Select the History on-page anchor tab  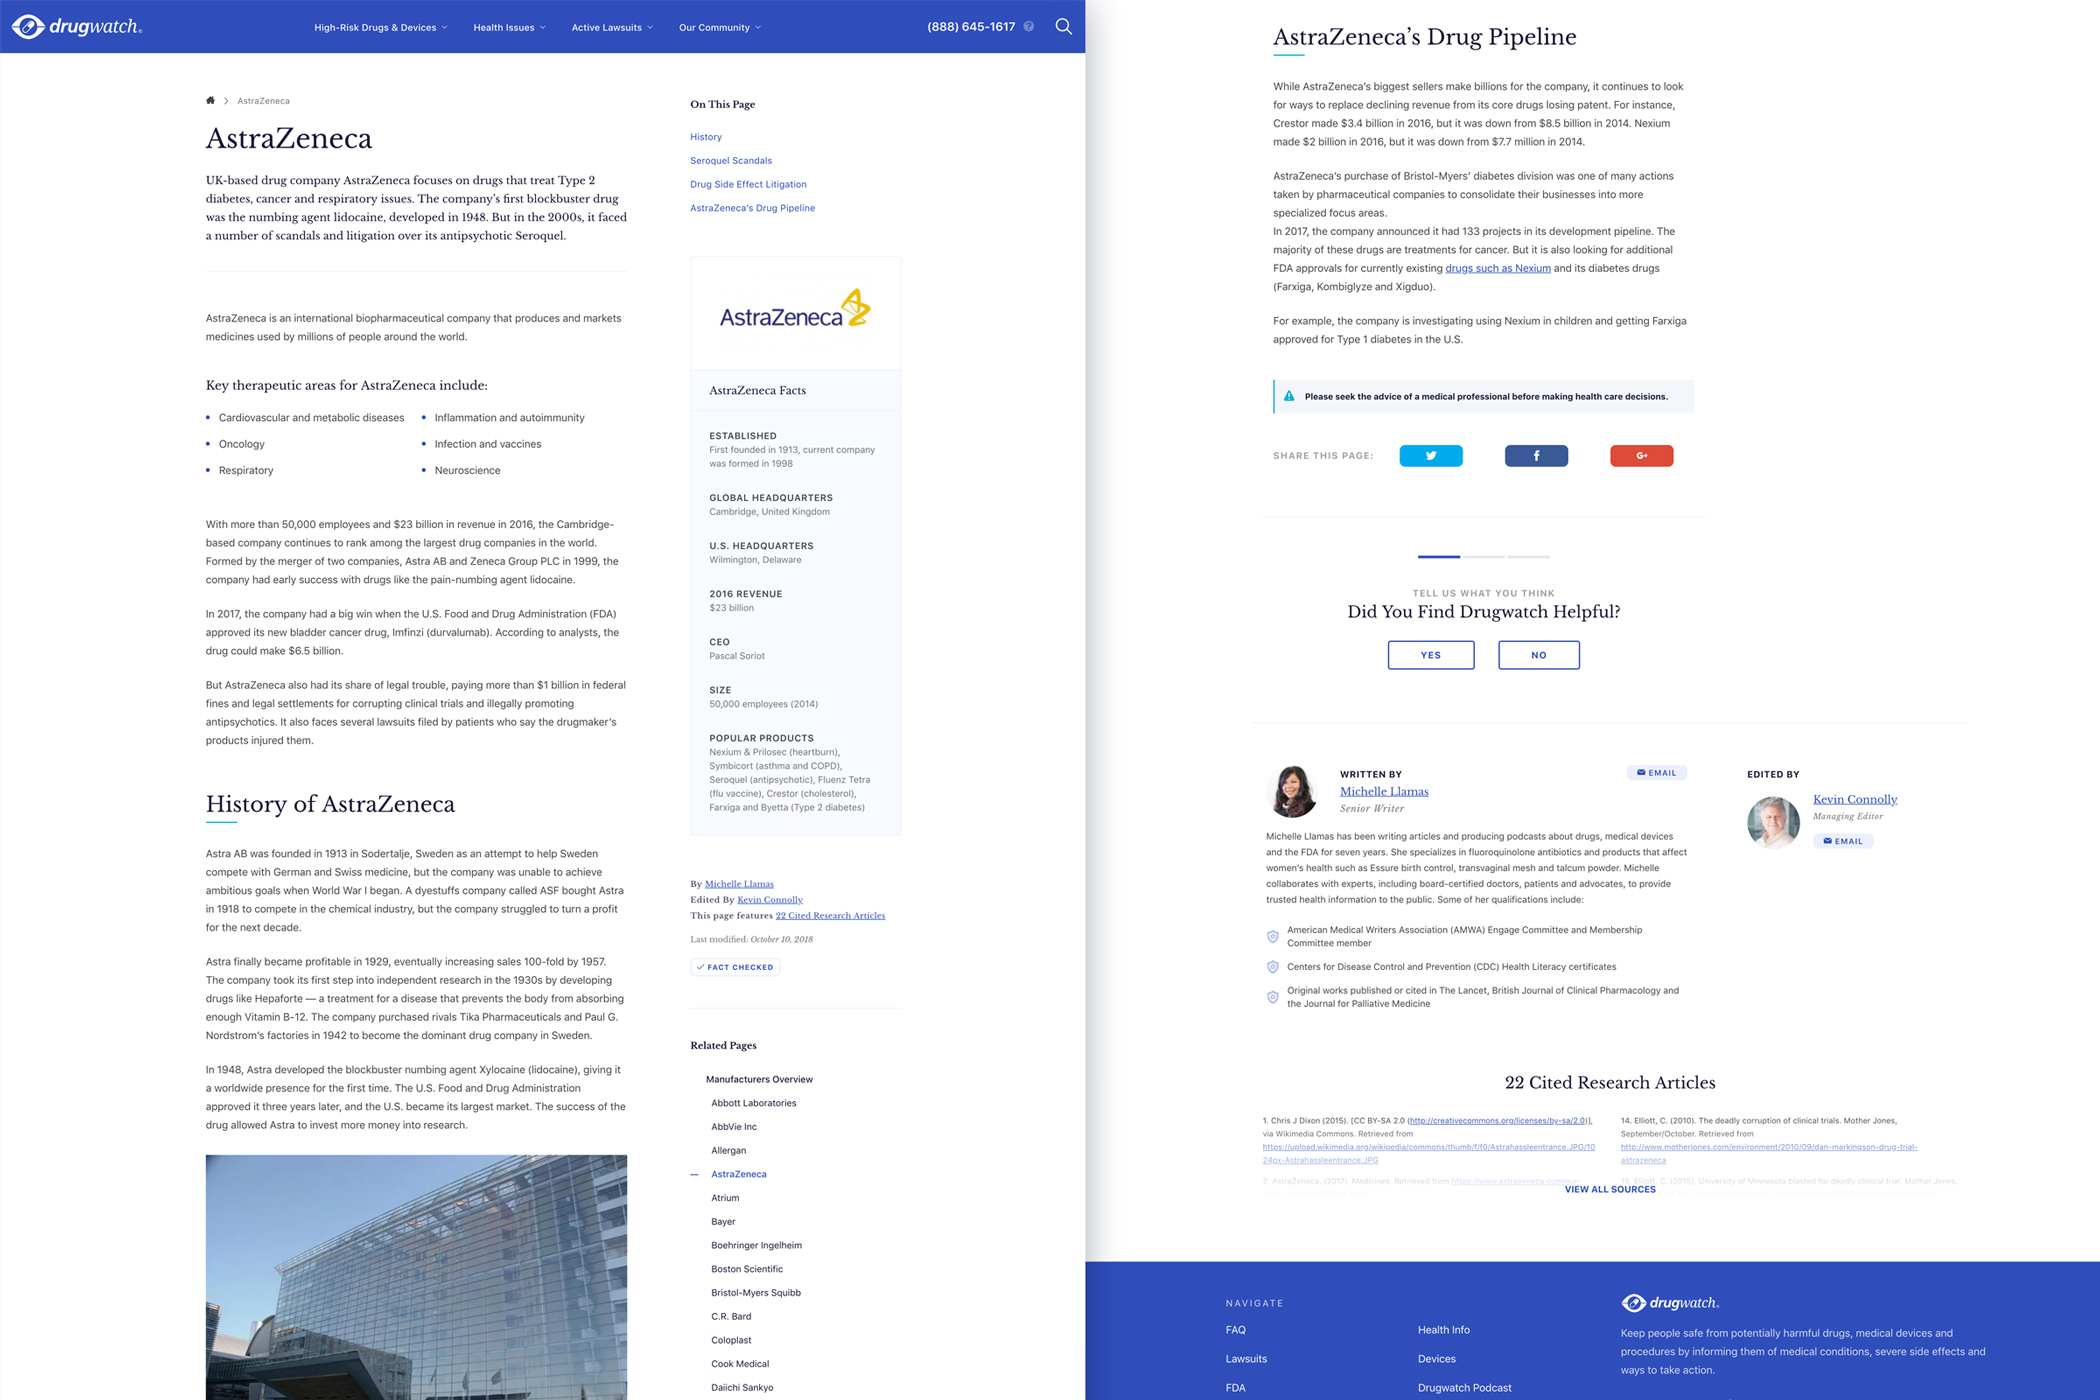pos(705,136)
